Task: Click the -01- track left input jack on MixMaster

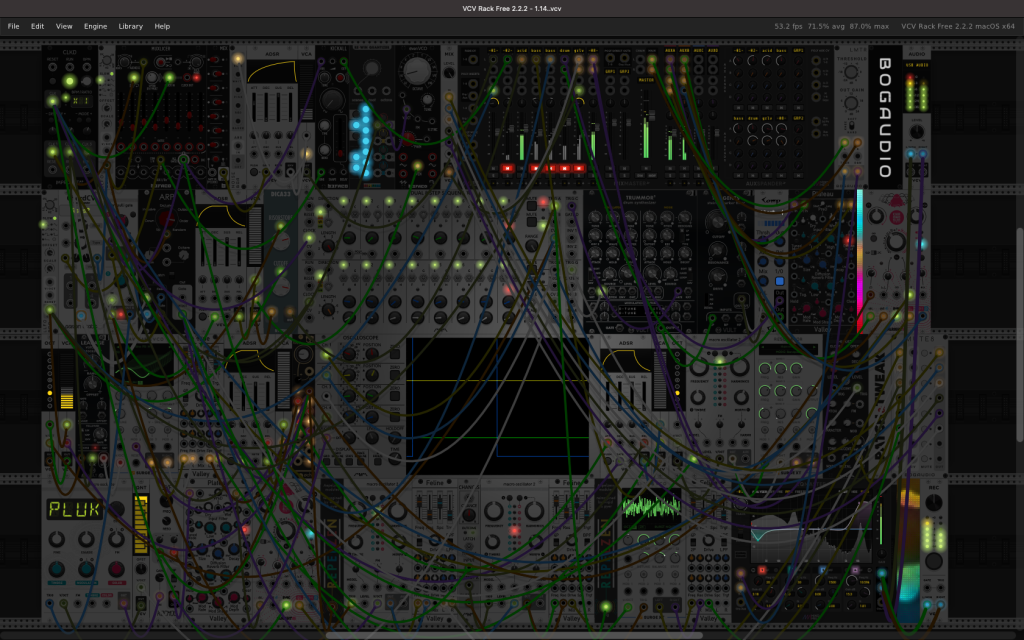Action: click(492, 59)
